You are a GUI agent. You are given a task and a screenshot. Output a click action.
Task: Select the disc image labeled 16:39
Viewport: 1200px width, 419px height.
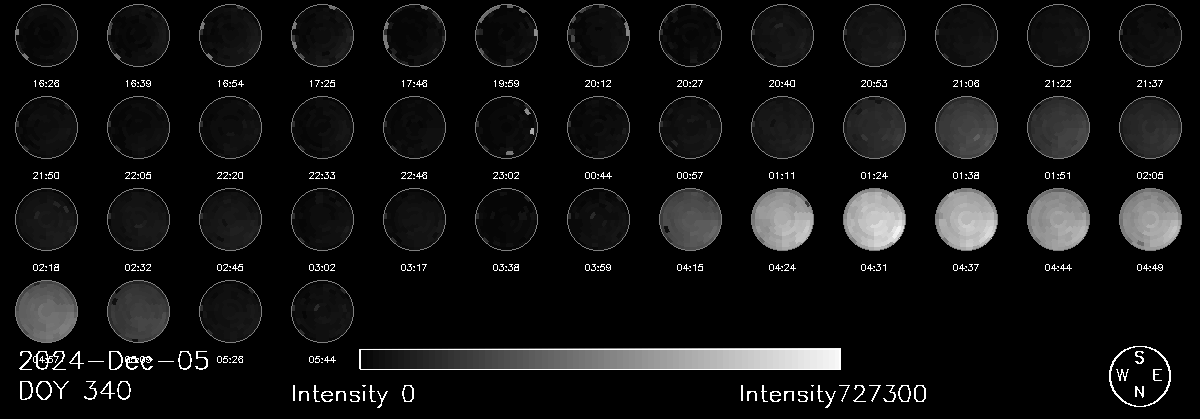(138, 35)
